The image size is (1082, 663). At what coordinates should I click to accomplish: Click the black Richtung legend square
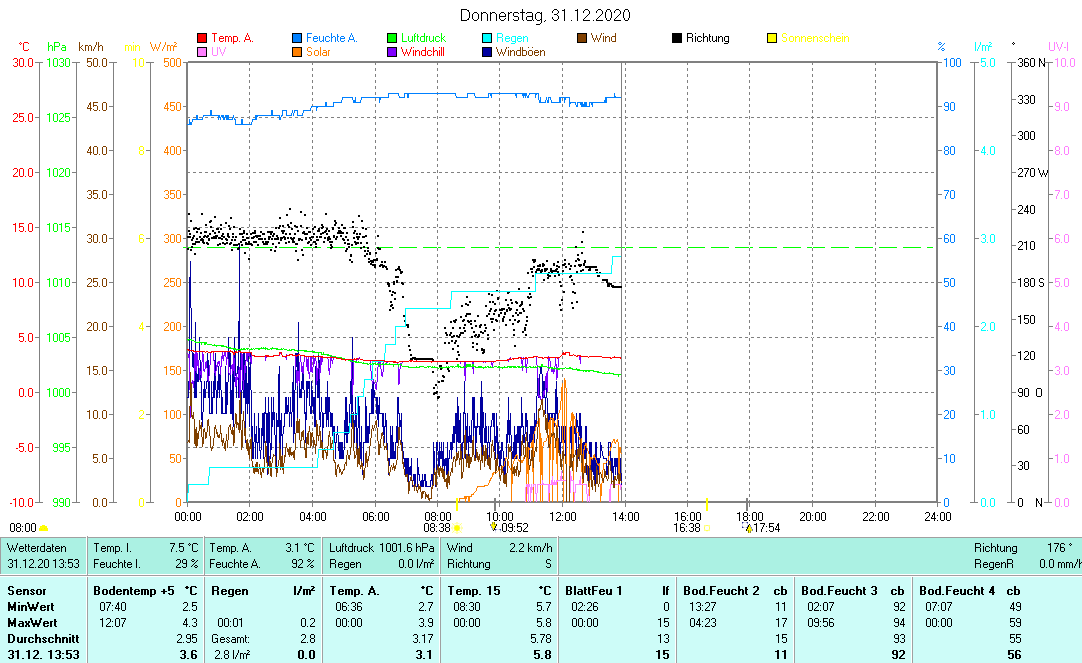pyautogui.click(x=677, y=38)
